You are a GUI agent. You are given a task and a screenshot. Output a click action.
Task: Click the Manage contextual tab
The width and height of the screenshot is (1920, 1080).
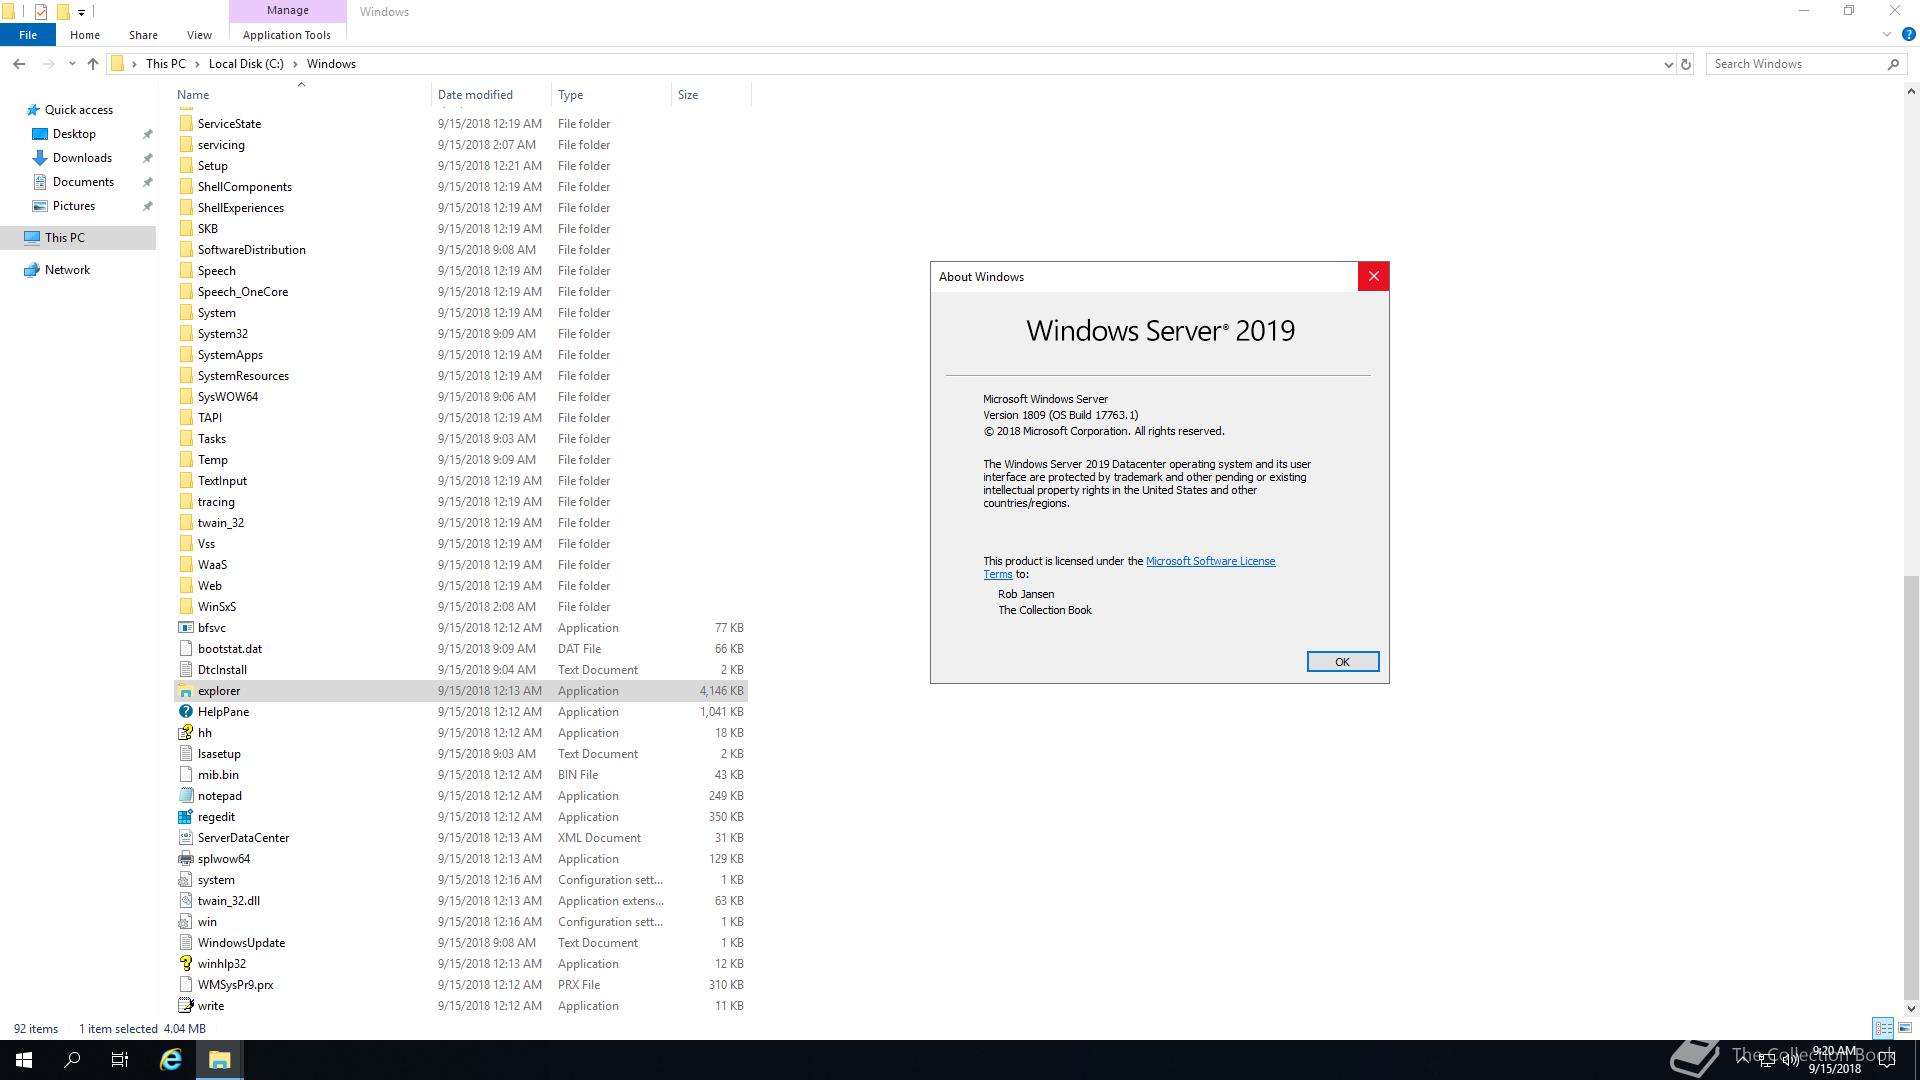[x=288, y=11]
